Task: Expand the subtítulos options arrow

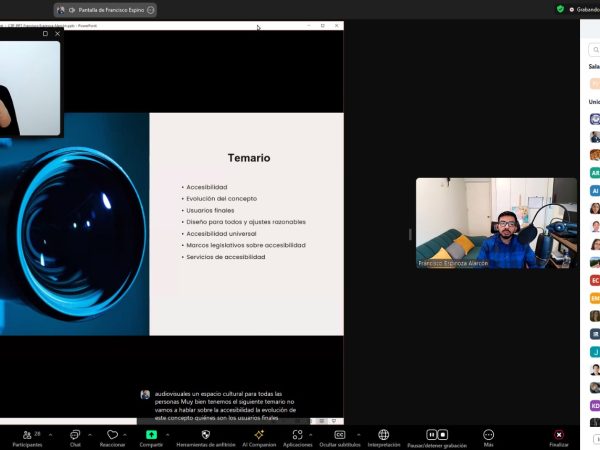Action: 359,435
